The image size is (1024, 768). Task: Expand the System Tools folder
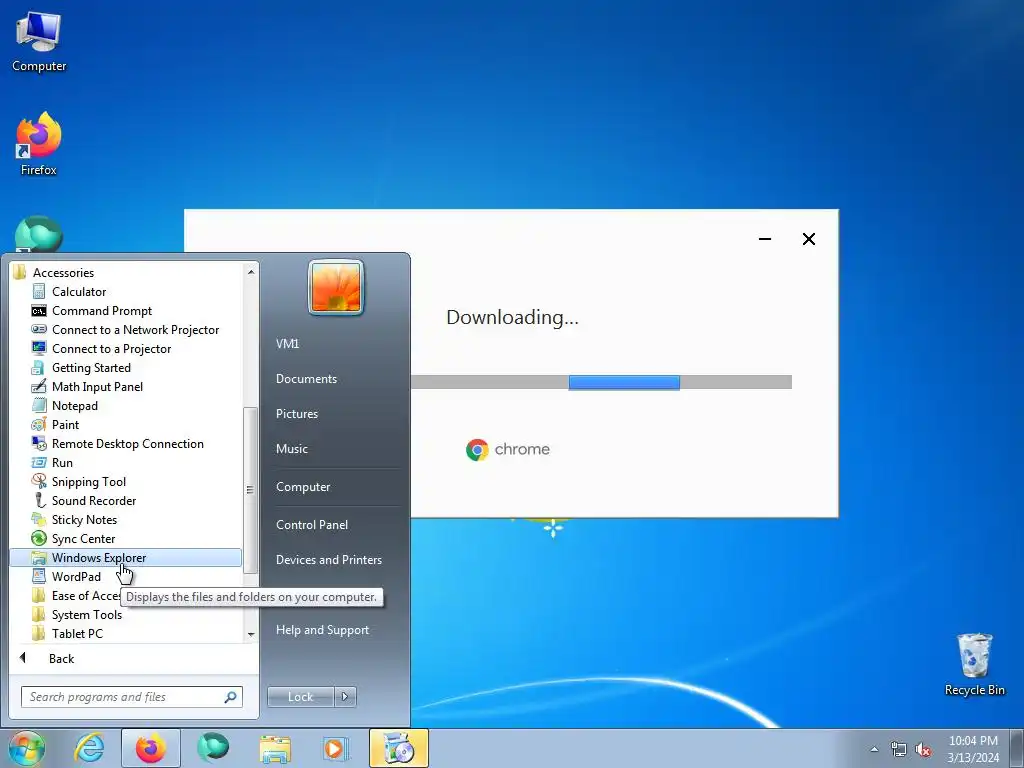[x=86, y=615]
